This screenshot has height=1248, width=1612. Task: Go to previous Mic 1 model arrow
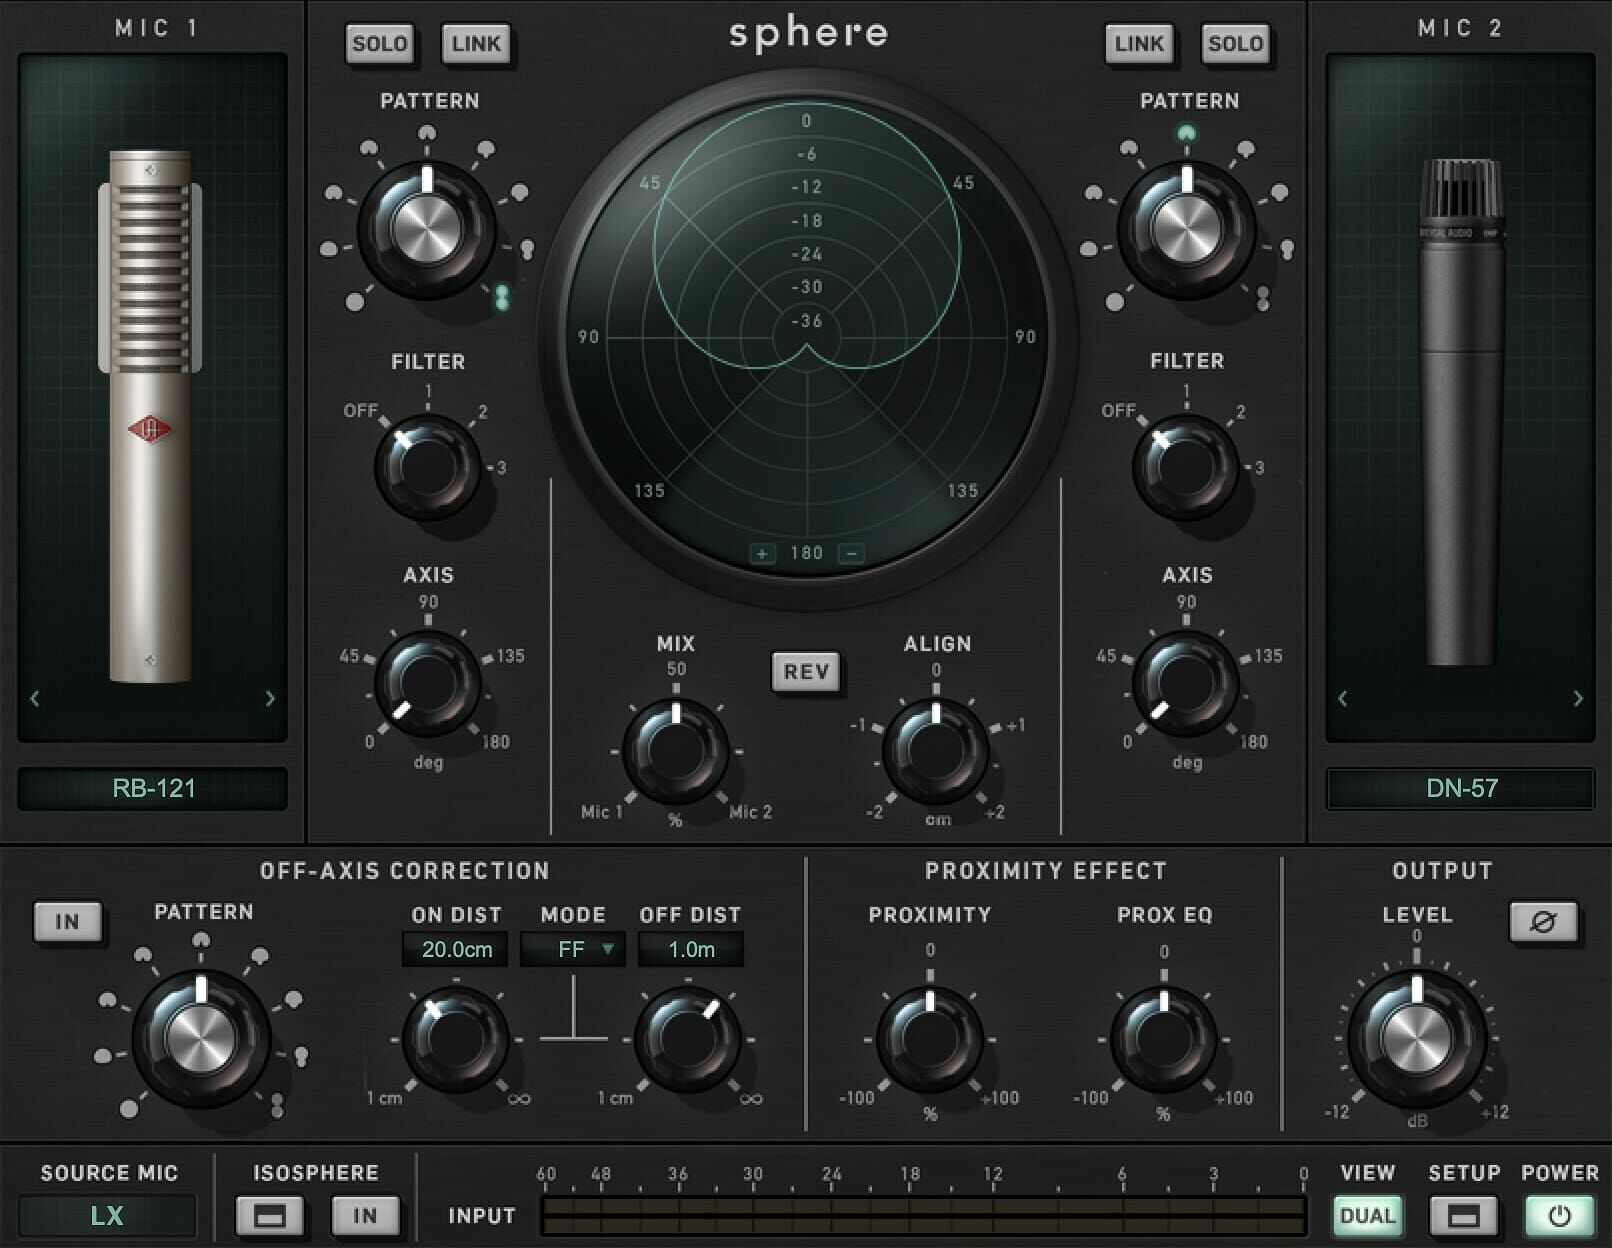pos(35,698)
